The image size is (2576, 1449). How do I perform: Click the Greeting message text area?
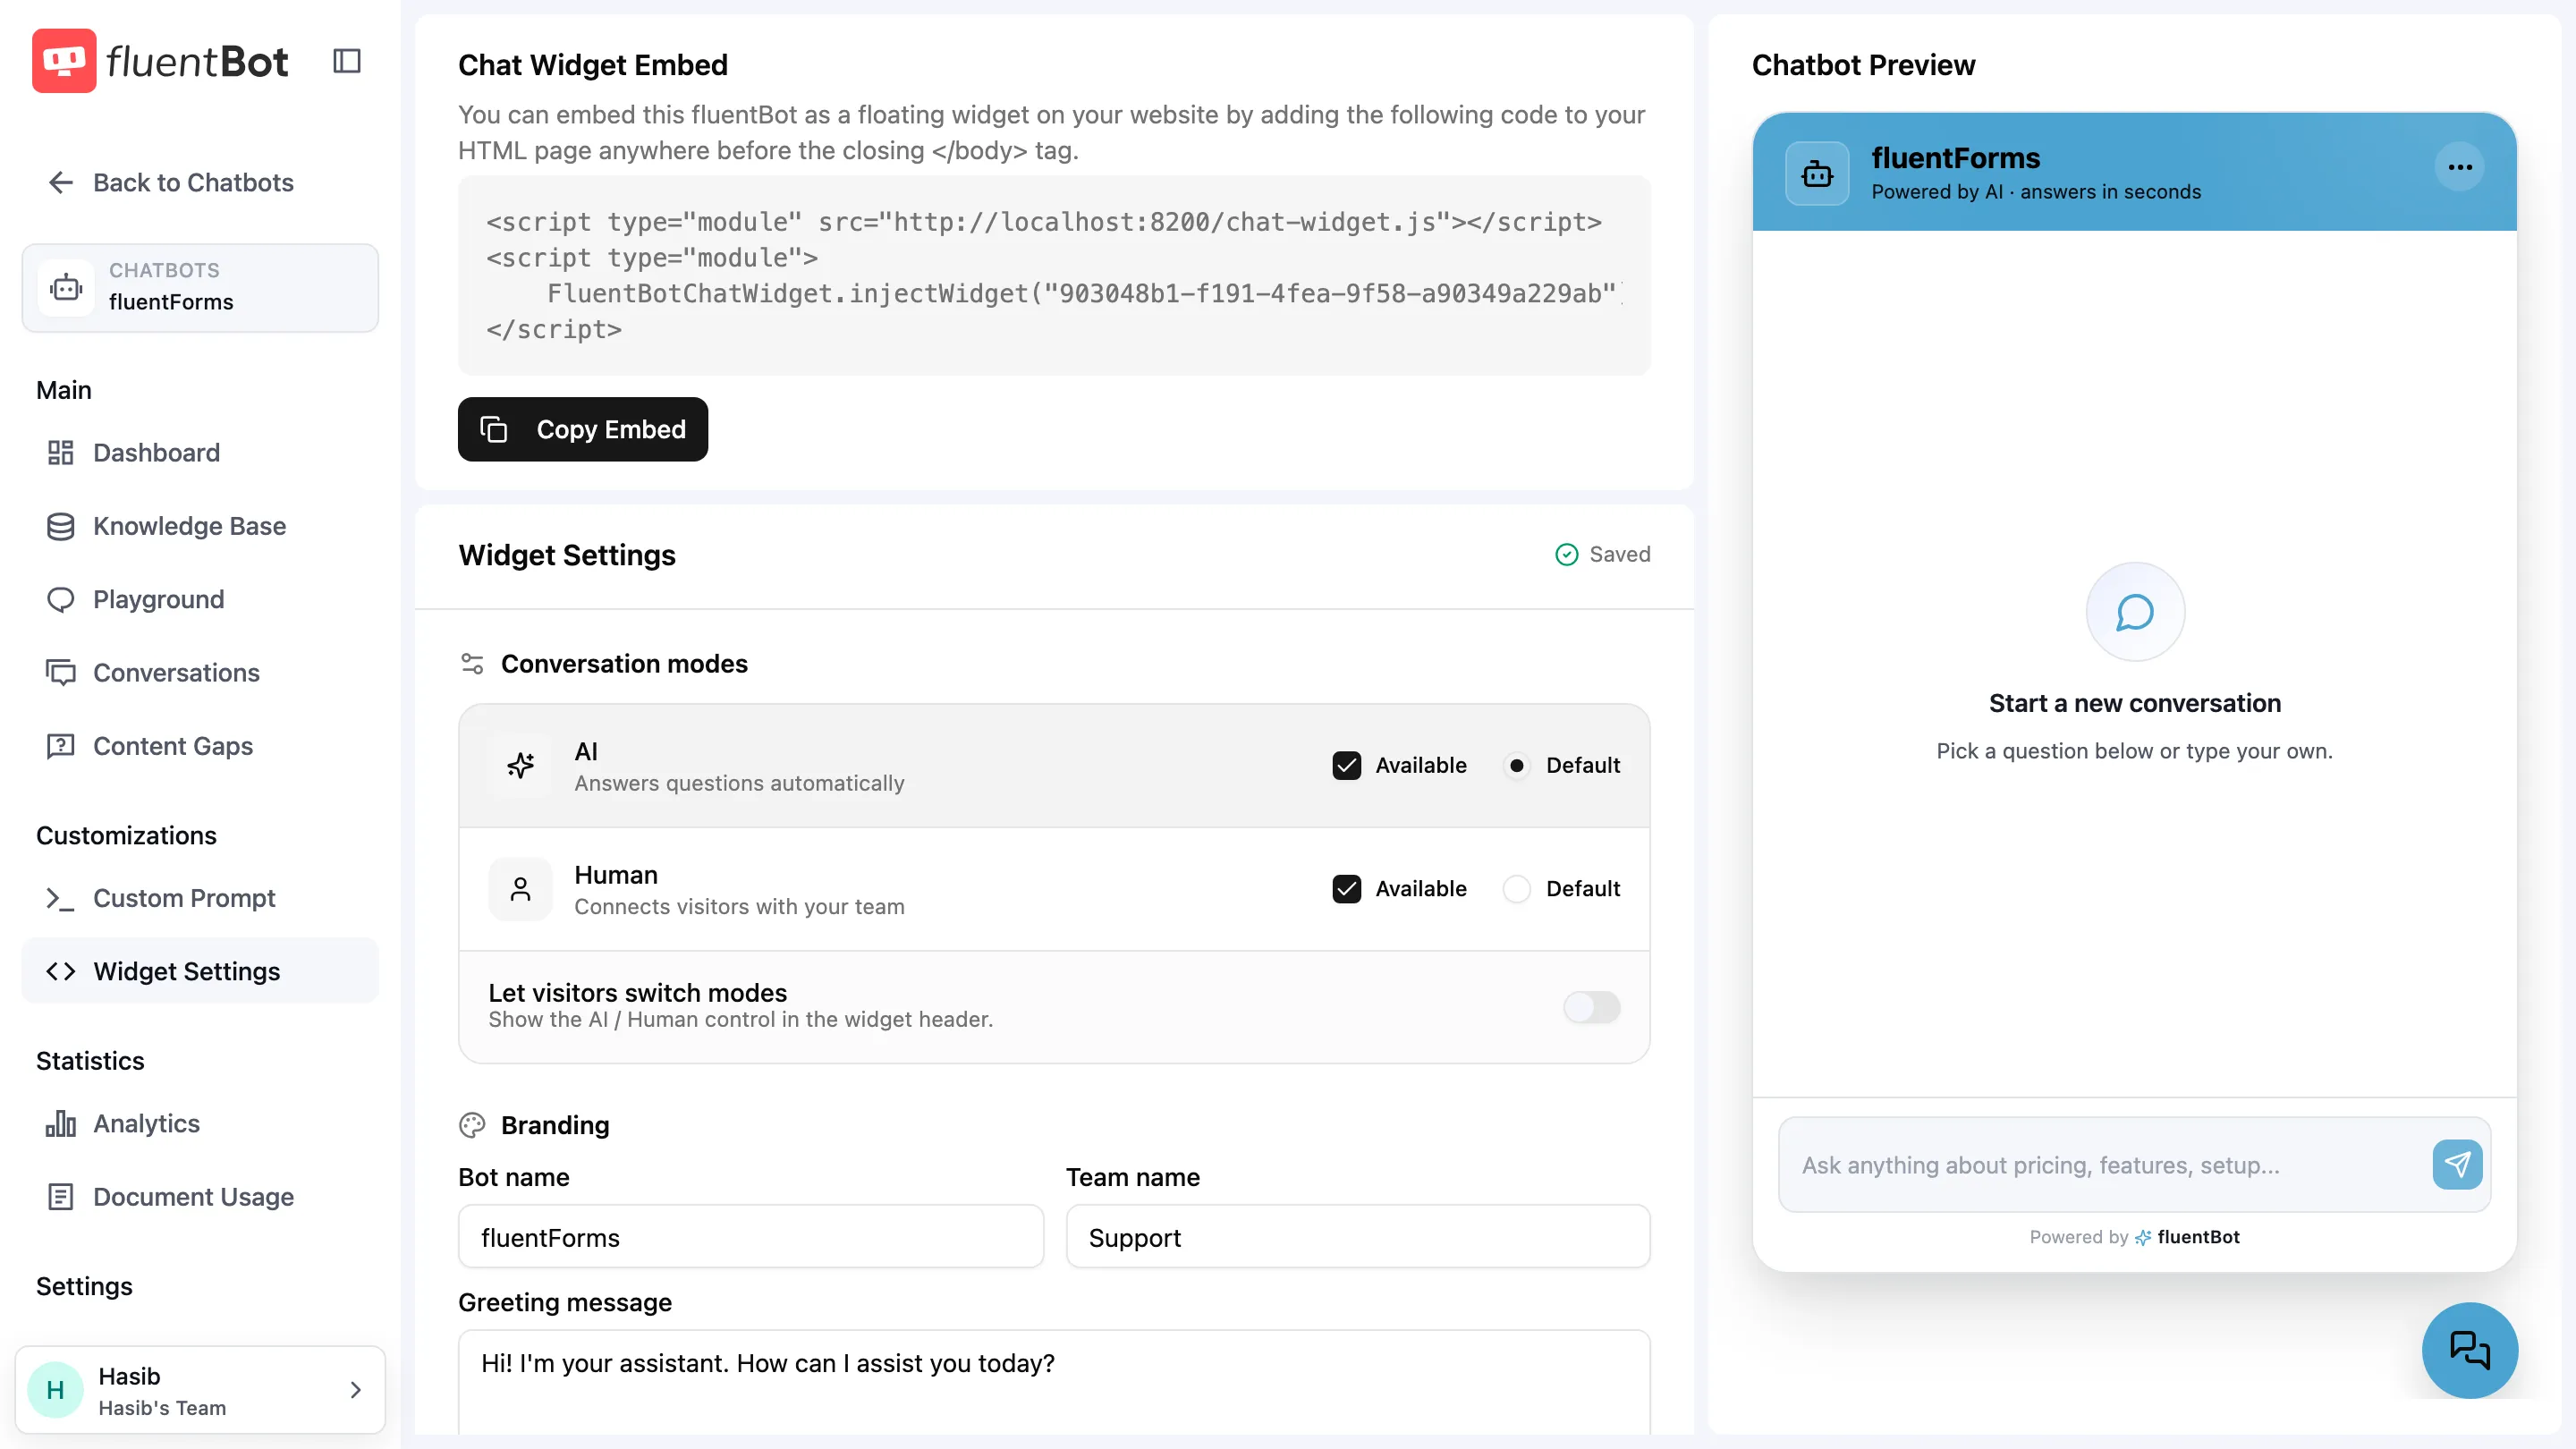[x=1054, y=1382]
